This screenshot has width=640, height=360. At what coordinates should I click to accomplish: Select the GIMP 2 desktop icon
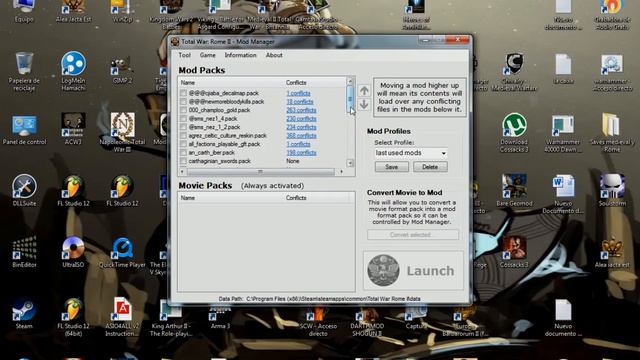122,70
